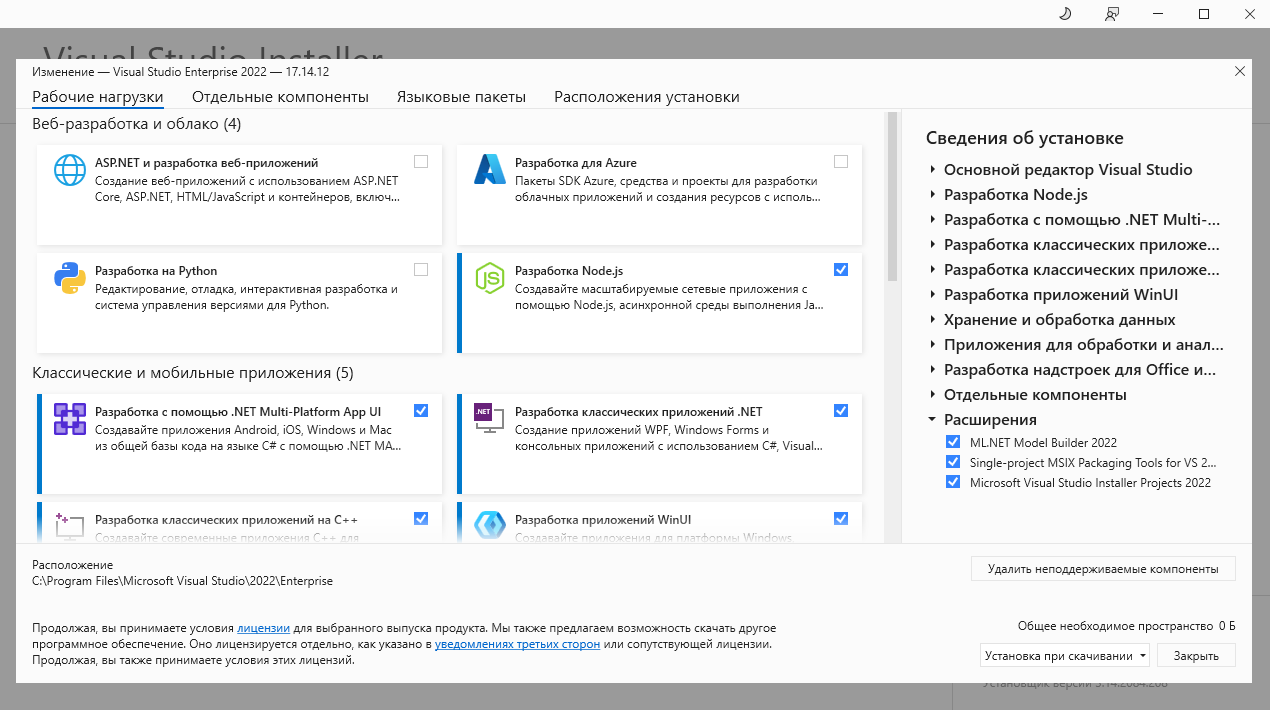Click the WinUI workload icon
The width and height of the screenshot is (1270, 710).
pyautogui.click(x=490, y=526)
